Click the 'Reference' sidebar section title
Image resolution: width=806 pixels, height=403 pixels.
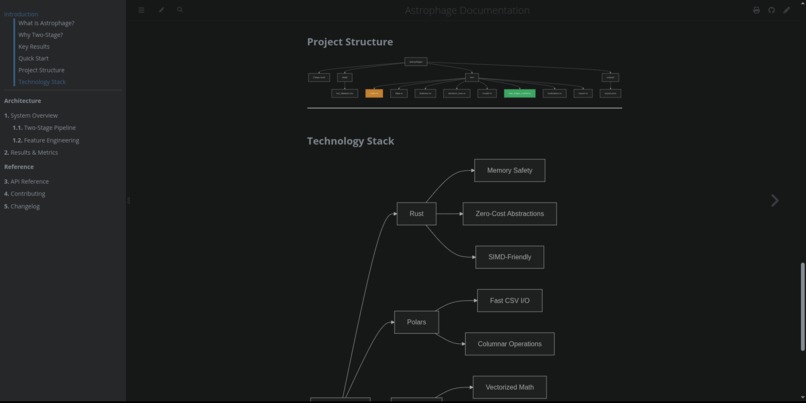19,167
